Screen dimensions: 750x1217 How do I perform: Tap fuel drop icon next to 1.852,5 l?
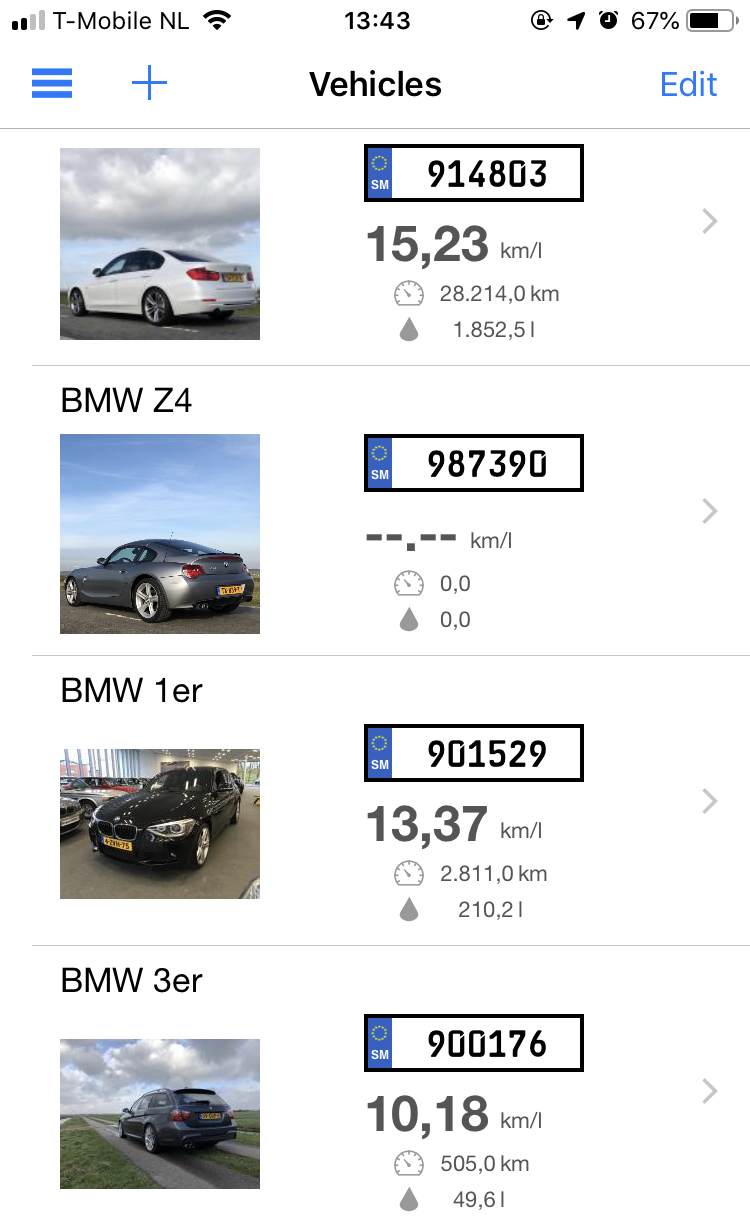409,329
